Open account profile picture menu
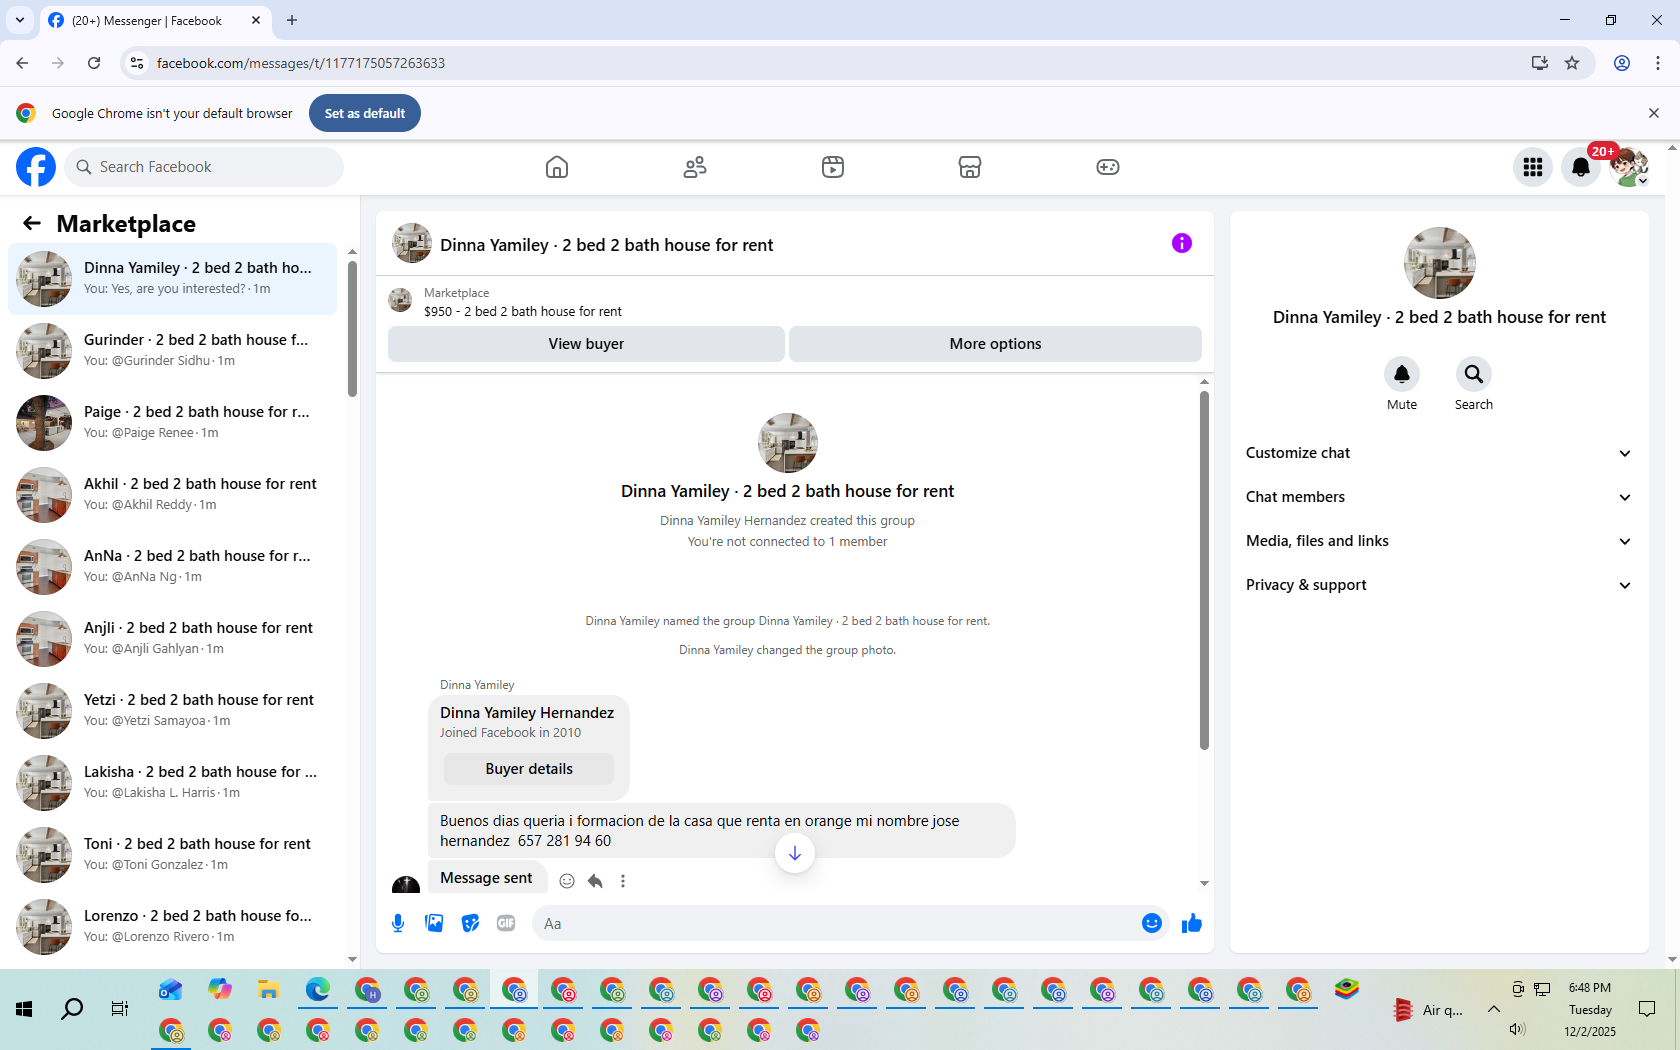 pyautogui.click(x=1629, y=167)
